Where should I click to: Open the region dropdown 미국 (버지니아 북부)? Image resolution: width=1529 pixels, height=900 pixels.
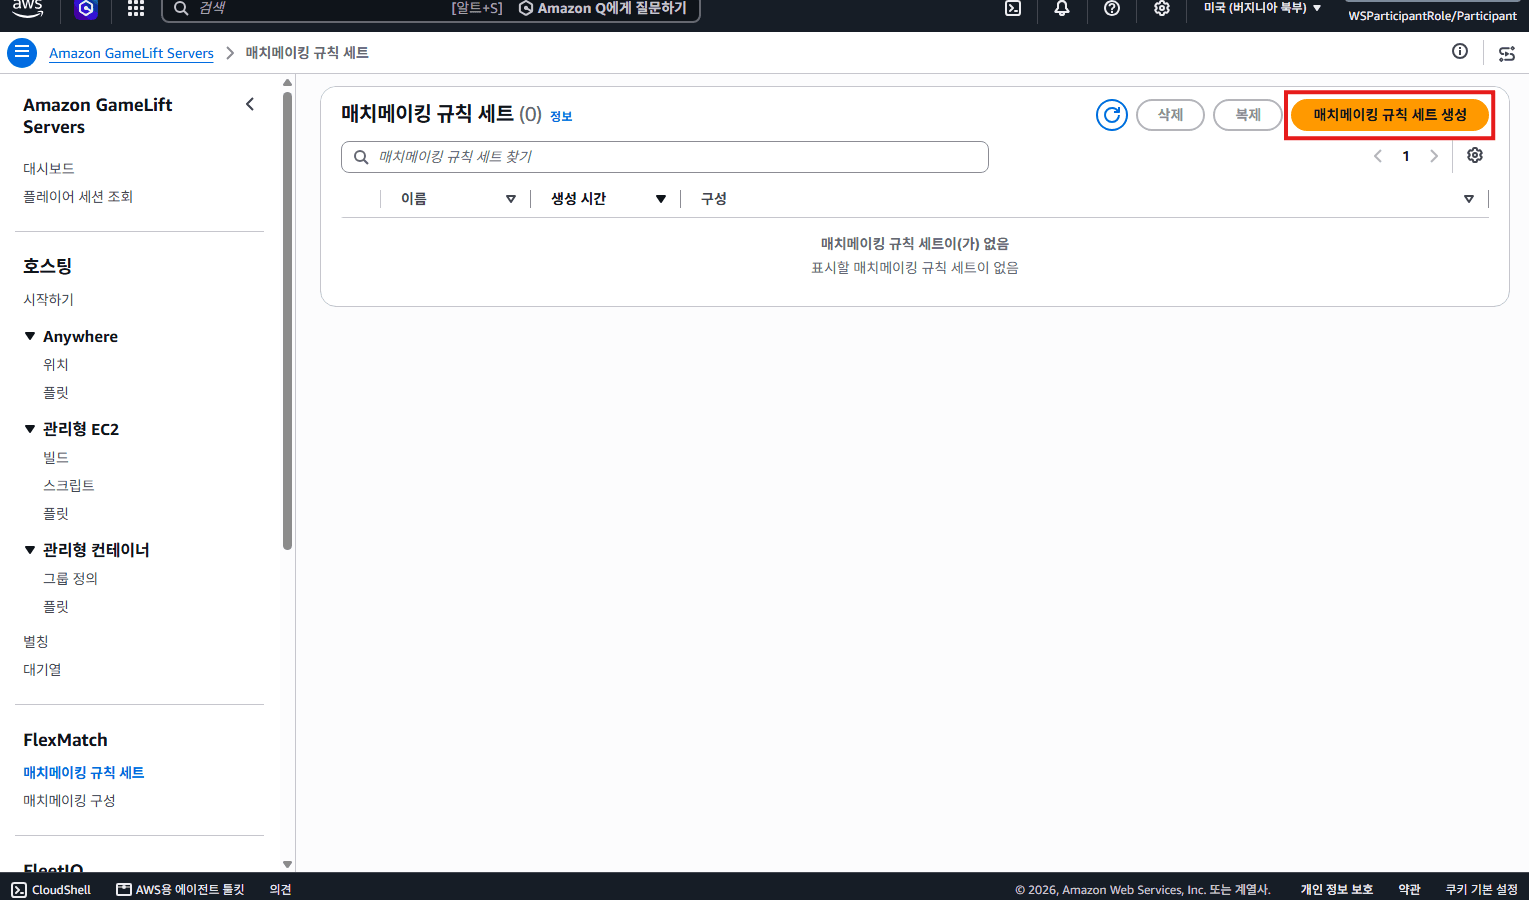(1262, 8)
